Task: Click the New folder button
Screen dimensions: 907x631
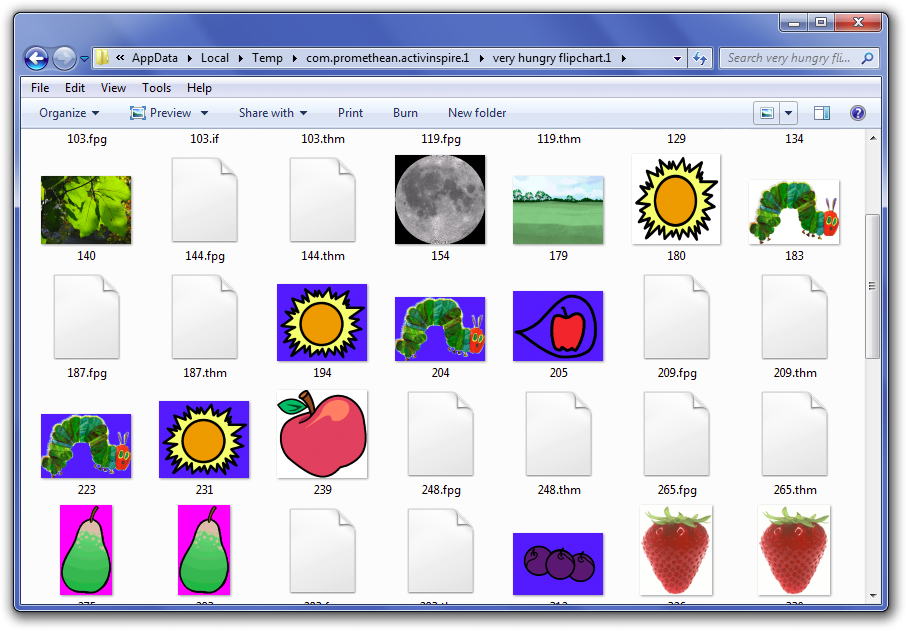Action: 476,112
